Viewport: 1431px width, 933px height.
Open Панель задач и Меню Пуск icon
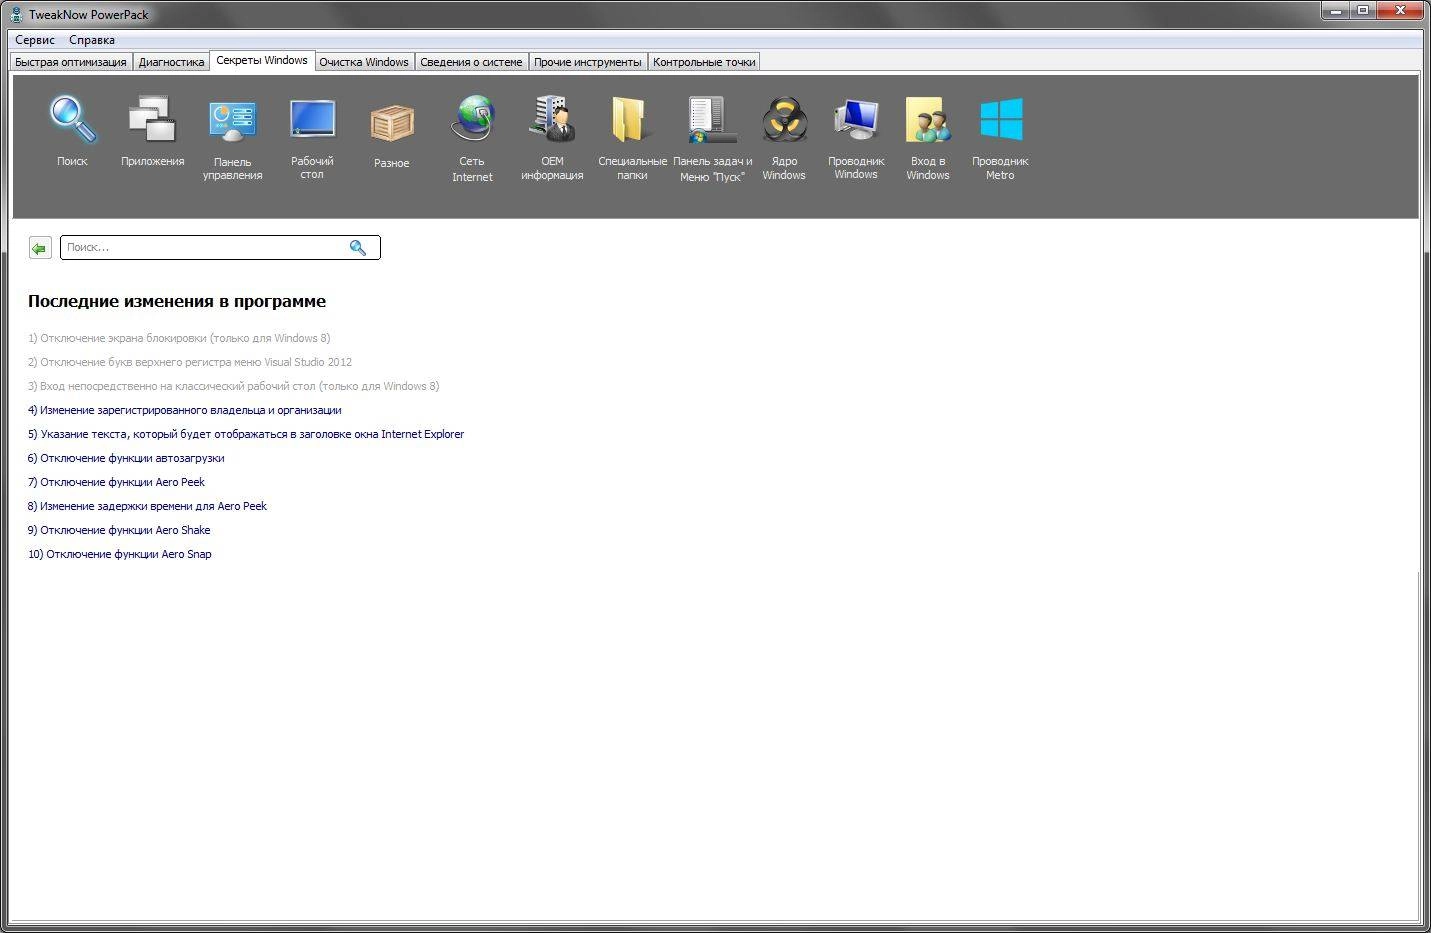712,120
